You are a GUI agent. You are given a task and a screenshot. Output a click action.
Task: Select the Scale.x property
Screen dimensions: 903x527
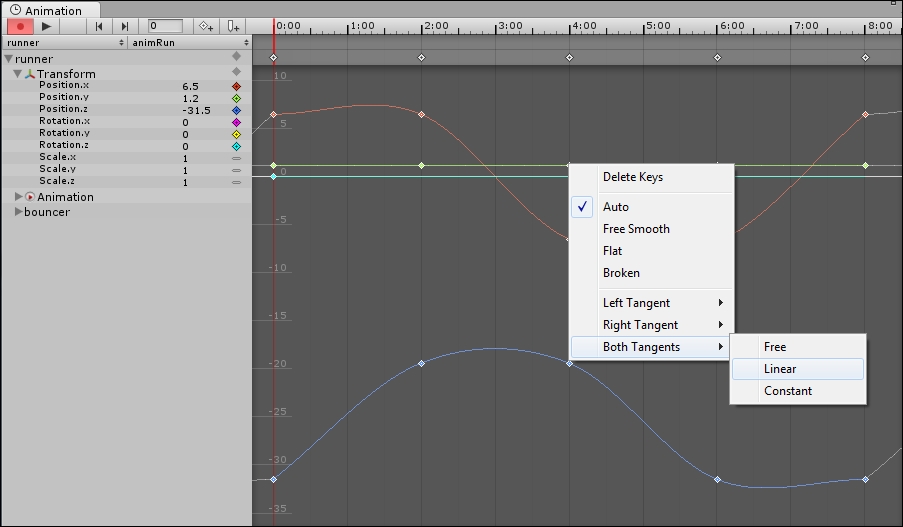click(x=58, y=157)
